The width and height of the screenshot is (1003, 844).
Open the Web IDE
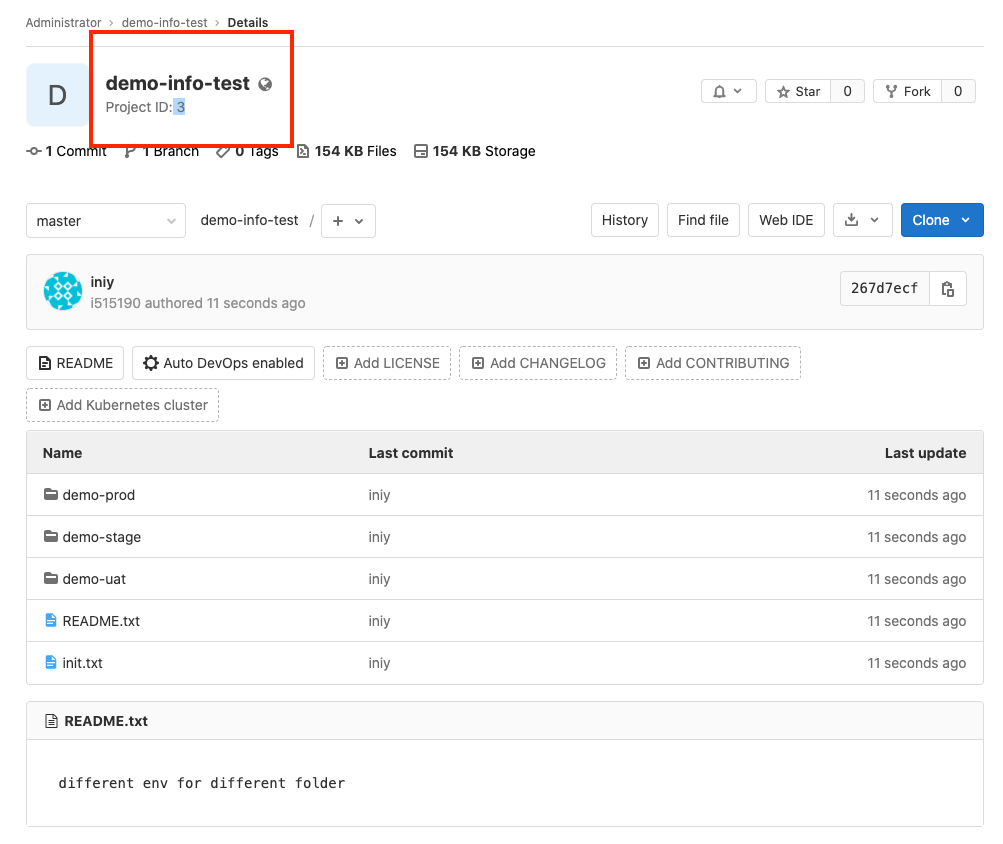coord(786,220)
